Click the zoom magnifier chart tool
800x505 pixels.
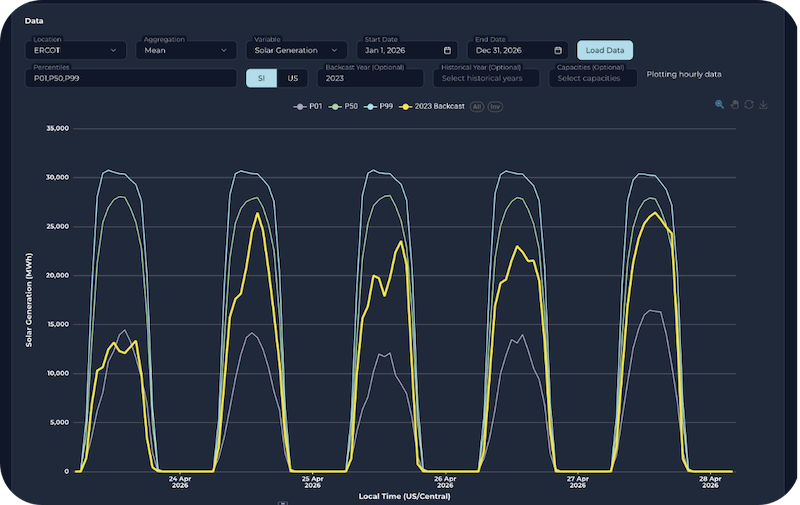click(x=719, y=104)
